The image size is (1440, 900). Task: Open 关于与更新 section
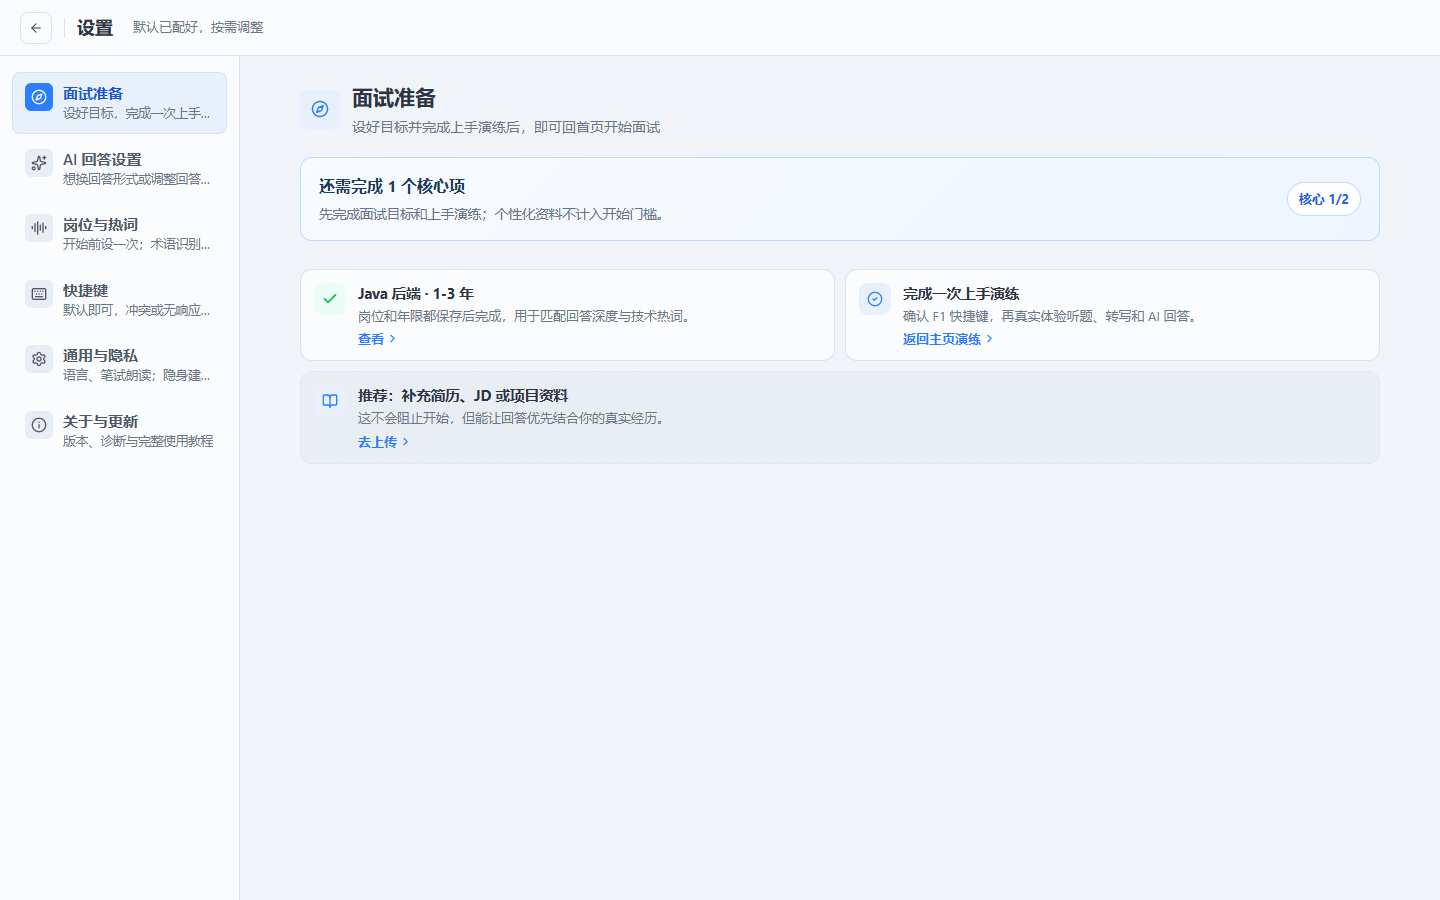tap(119, 430)
